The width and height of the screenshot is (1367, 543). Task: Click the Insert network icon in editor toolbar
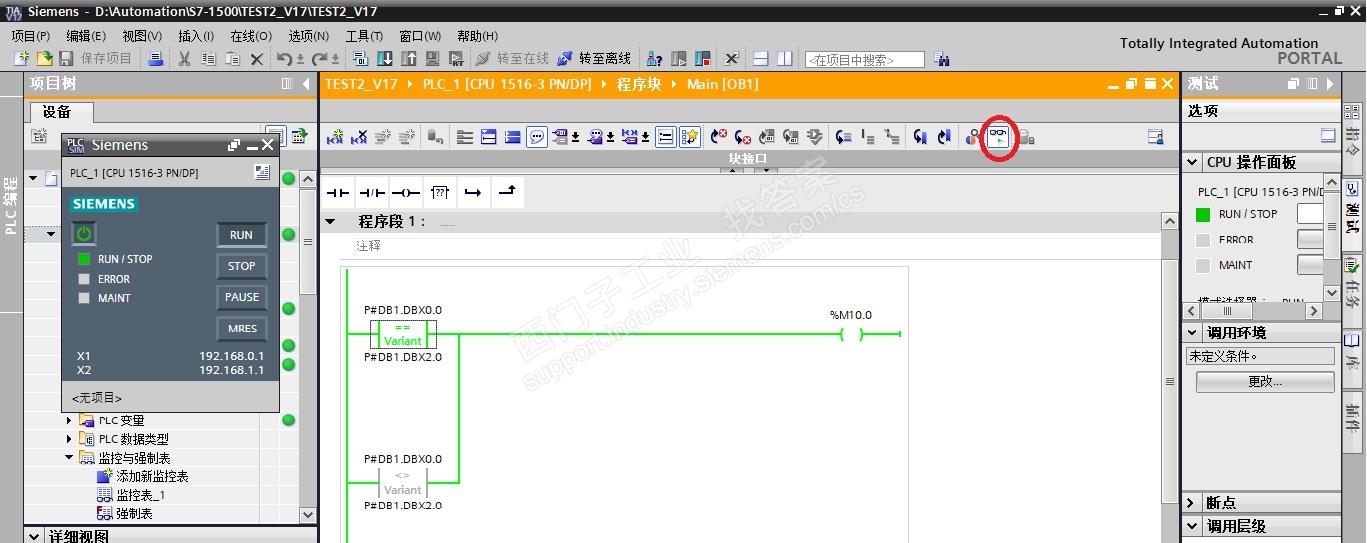tap(335, 137)
